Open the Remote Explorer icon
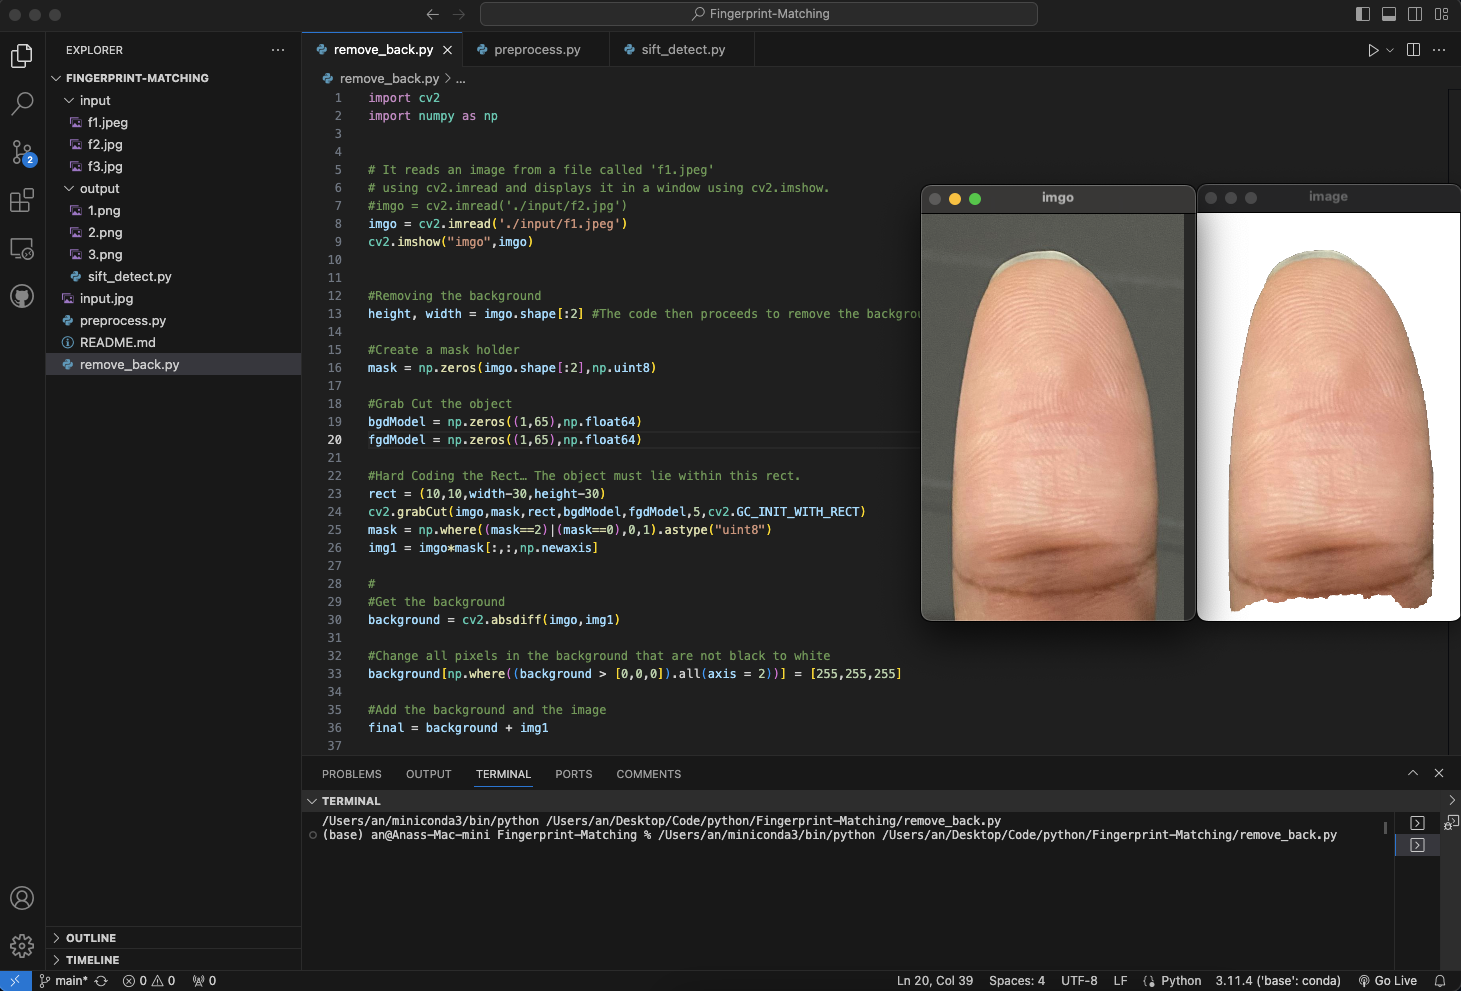The height and width of the screenshot is (991, 1461). click(x=22, y=248)
